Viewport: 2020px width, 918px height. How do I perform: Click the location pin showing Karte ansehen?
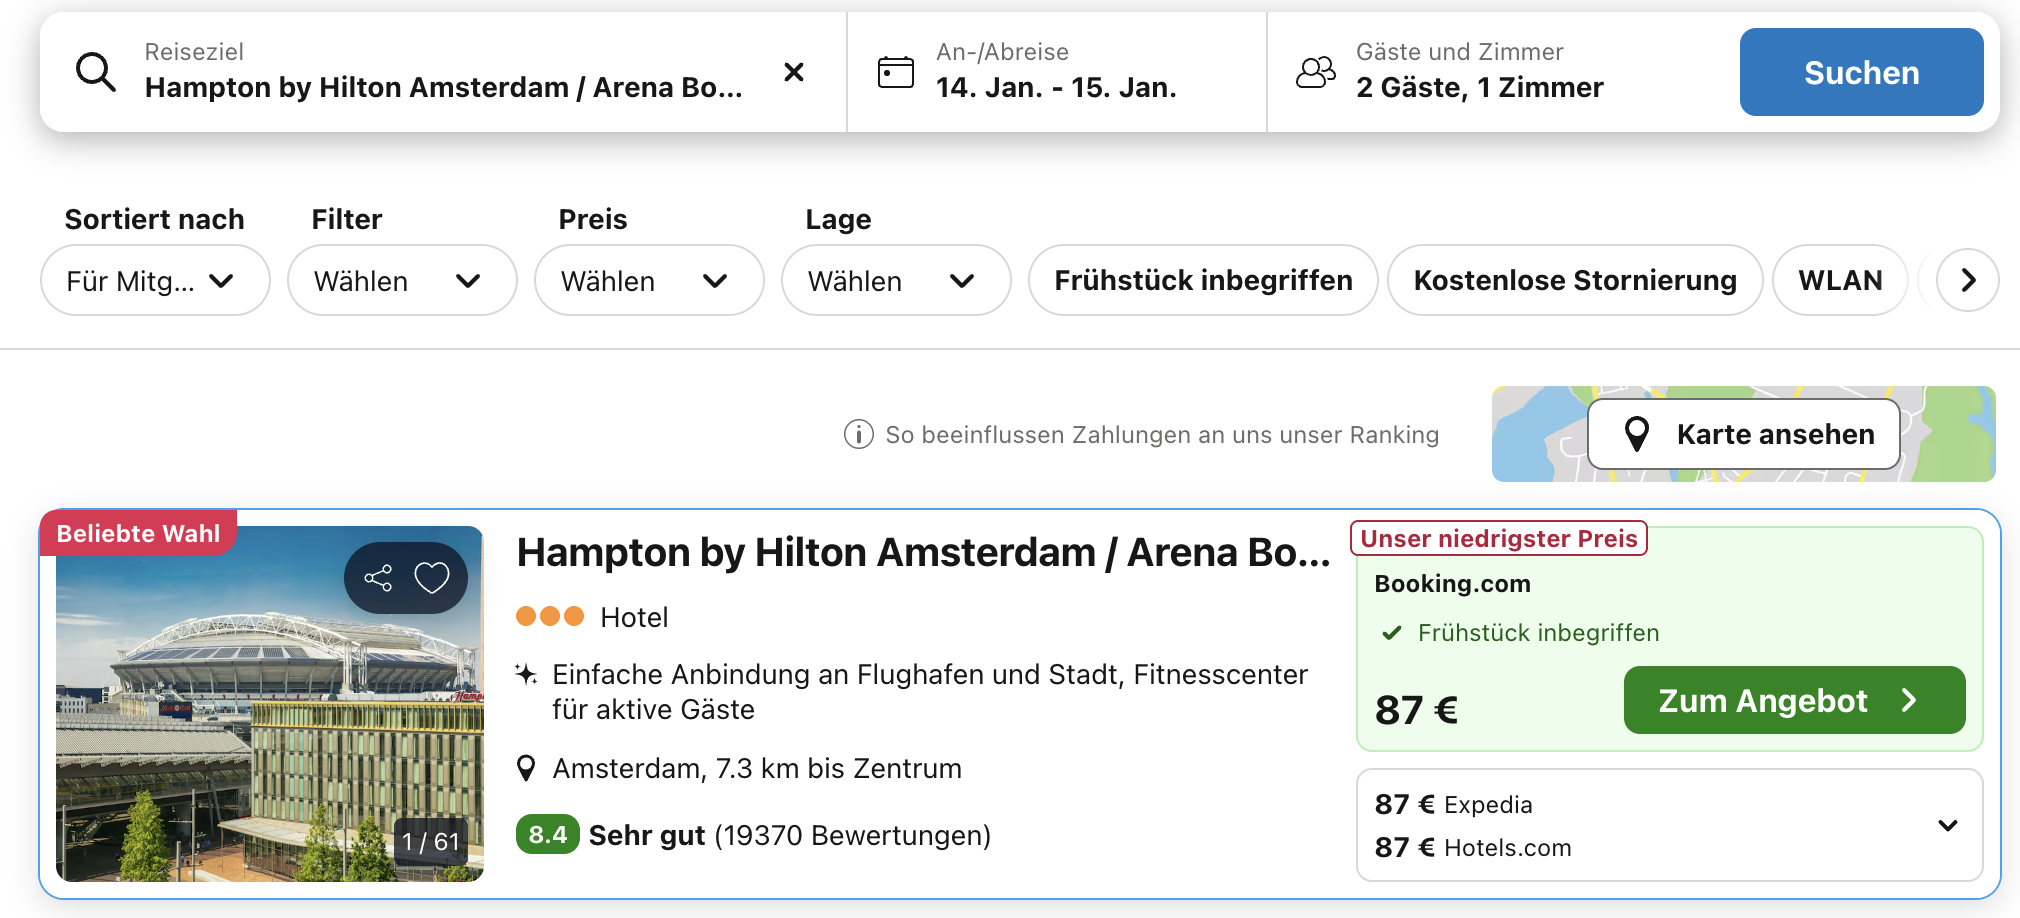[x=1637, y=434]
